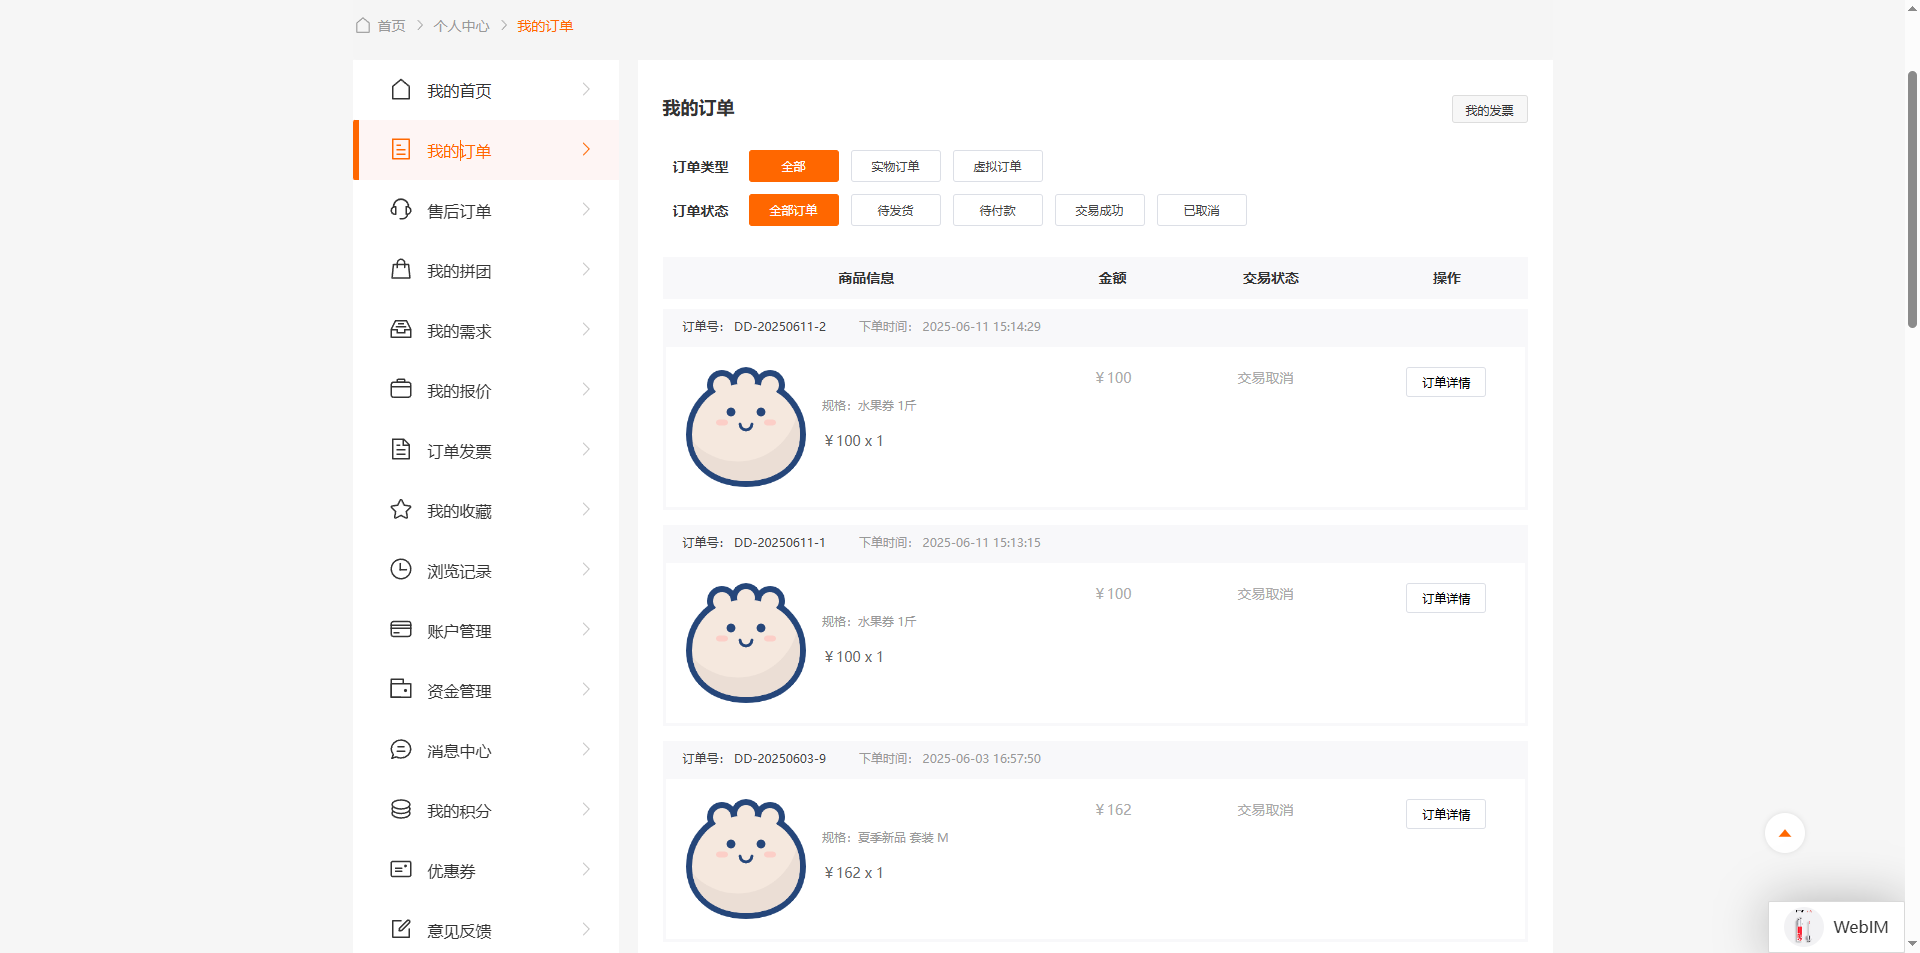Expand the chevron next to 账户管理
Screen dimensions: 1920x953
click(x=586, y=630)
